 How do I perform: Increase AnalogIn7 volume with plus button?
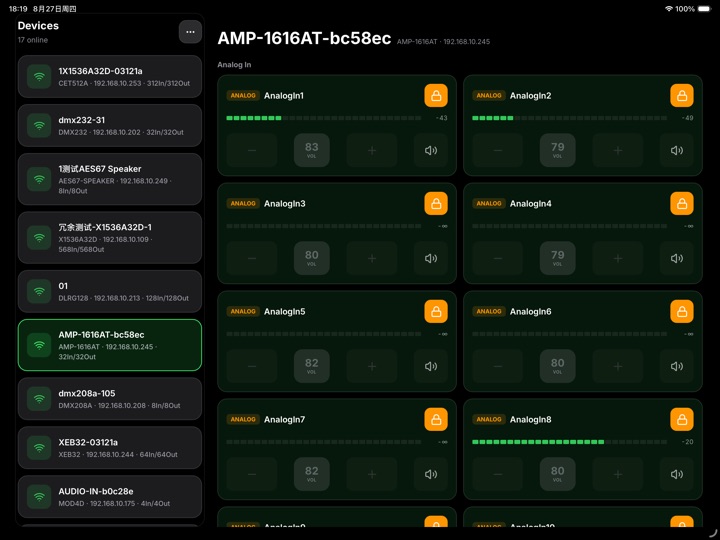pyautogui.click(x=372, y=474)
